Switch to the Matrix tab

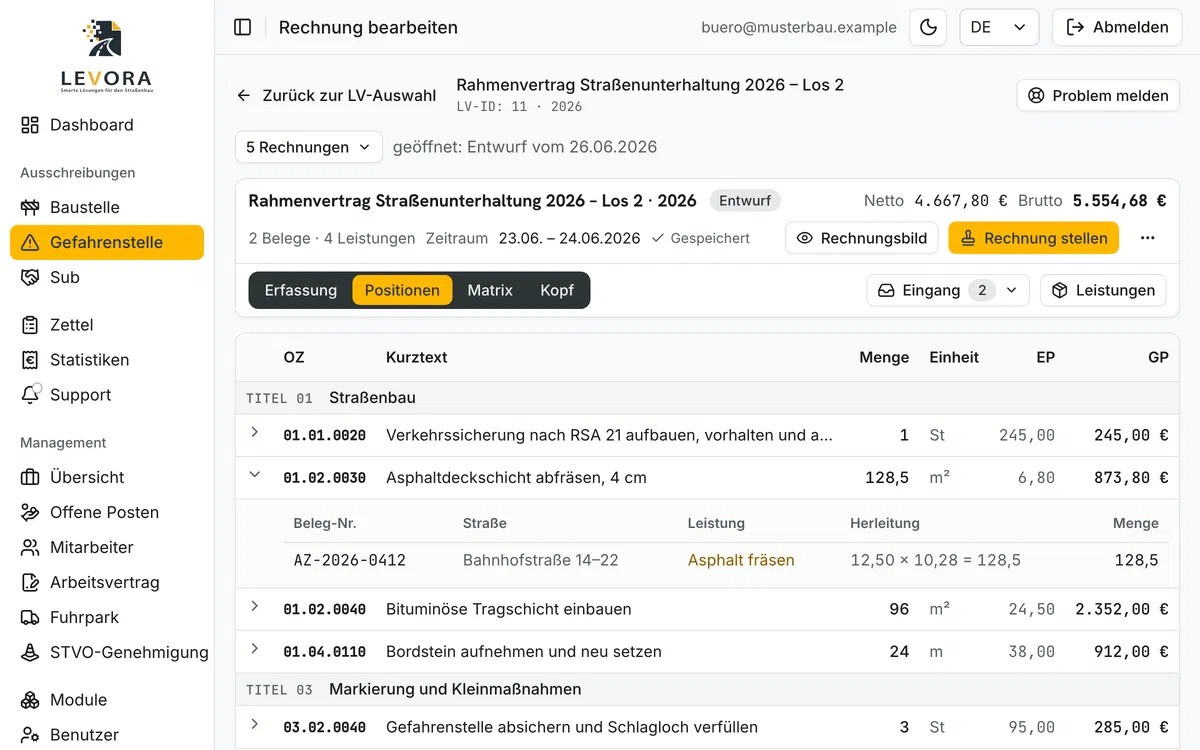point(490,290)
